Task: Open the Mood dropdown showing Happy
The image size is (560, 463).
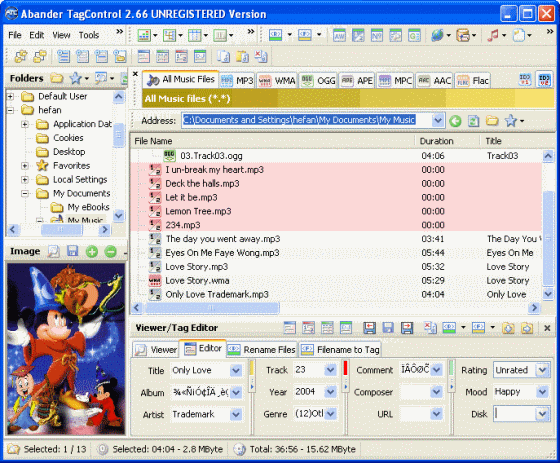Action: pos(542,392)
